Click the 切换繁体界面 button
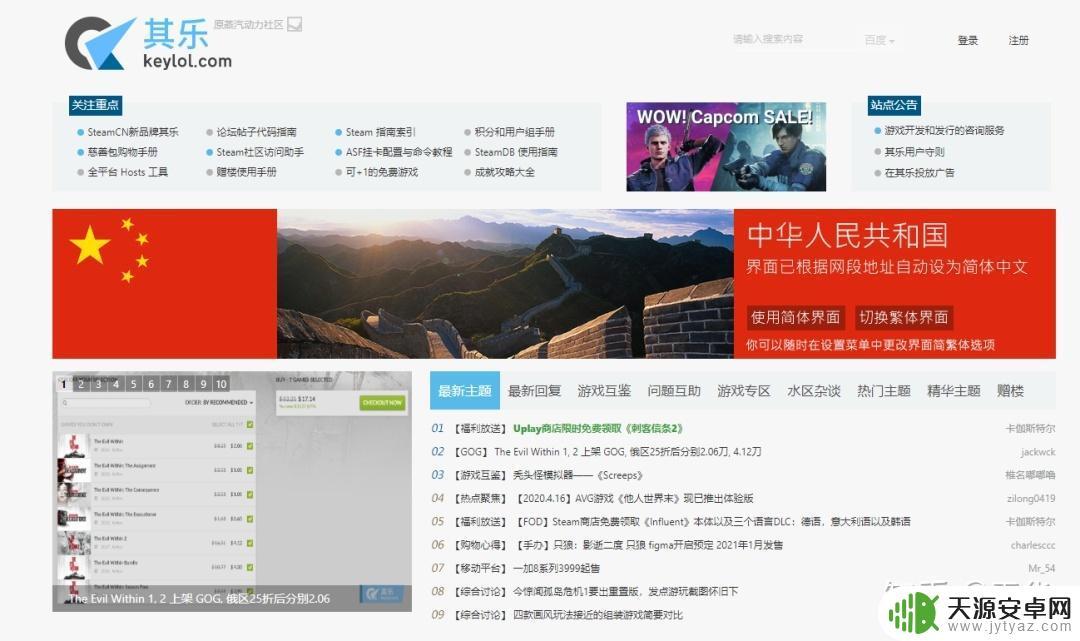The width and height of the screenshot is (1080, 641). 904,317
